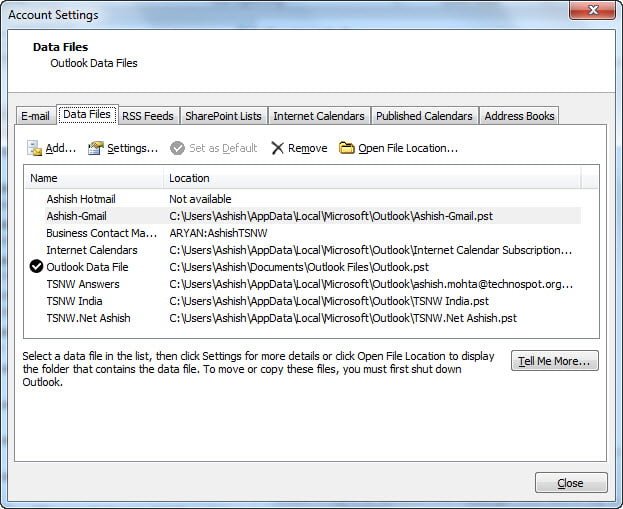Click the Settings... toolbar label
This screenshot has width=623, height=509.
pos(133,148)
